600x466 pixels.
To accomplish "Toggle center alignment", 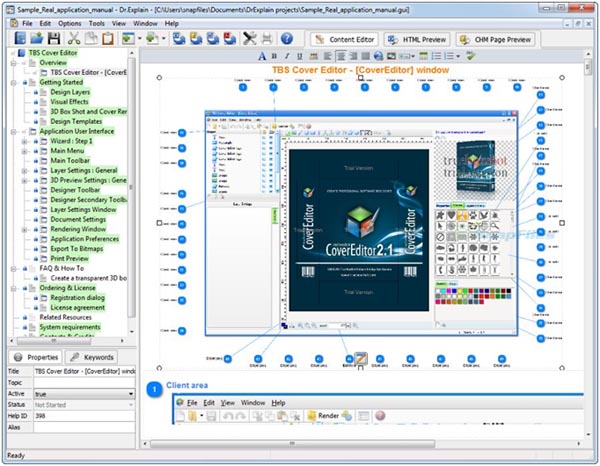I will tap(341, 56).
